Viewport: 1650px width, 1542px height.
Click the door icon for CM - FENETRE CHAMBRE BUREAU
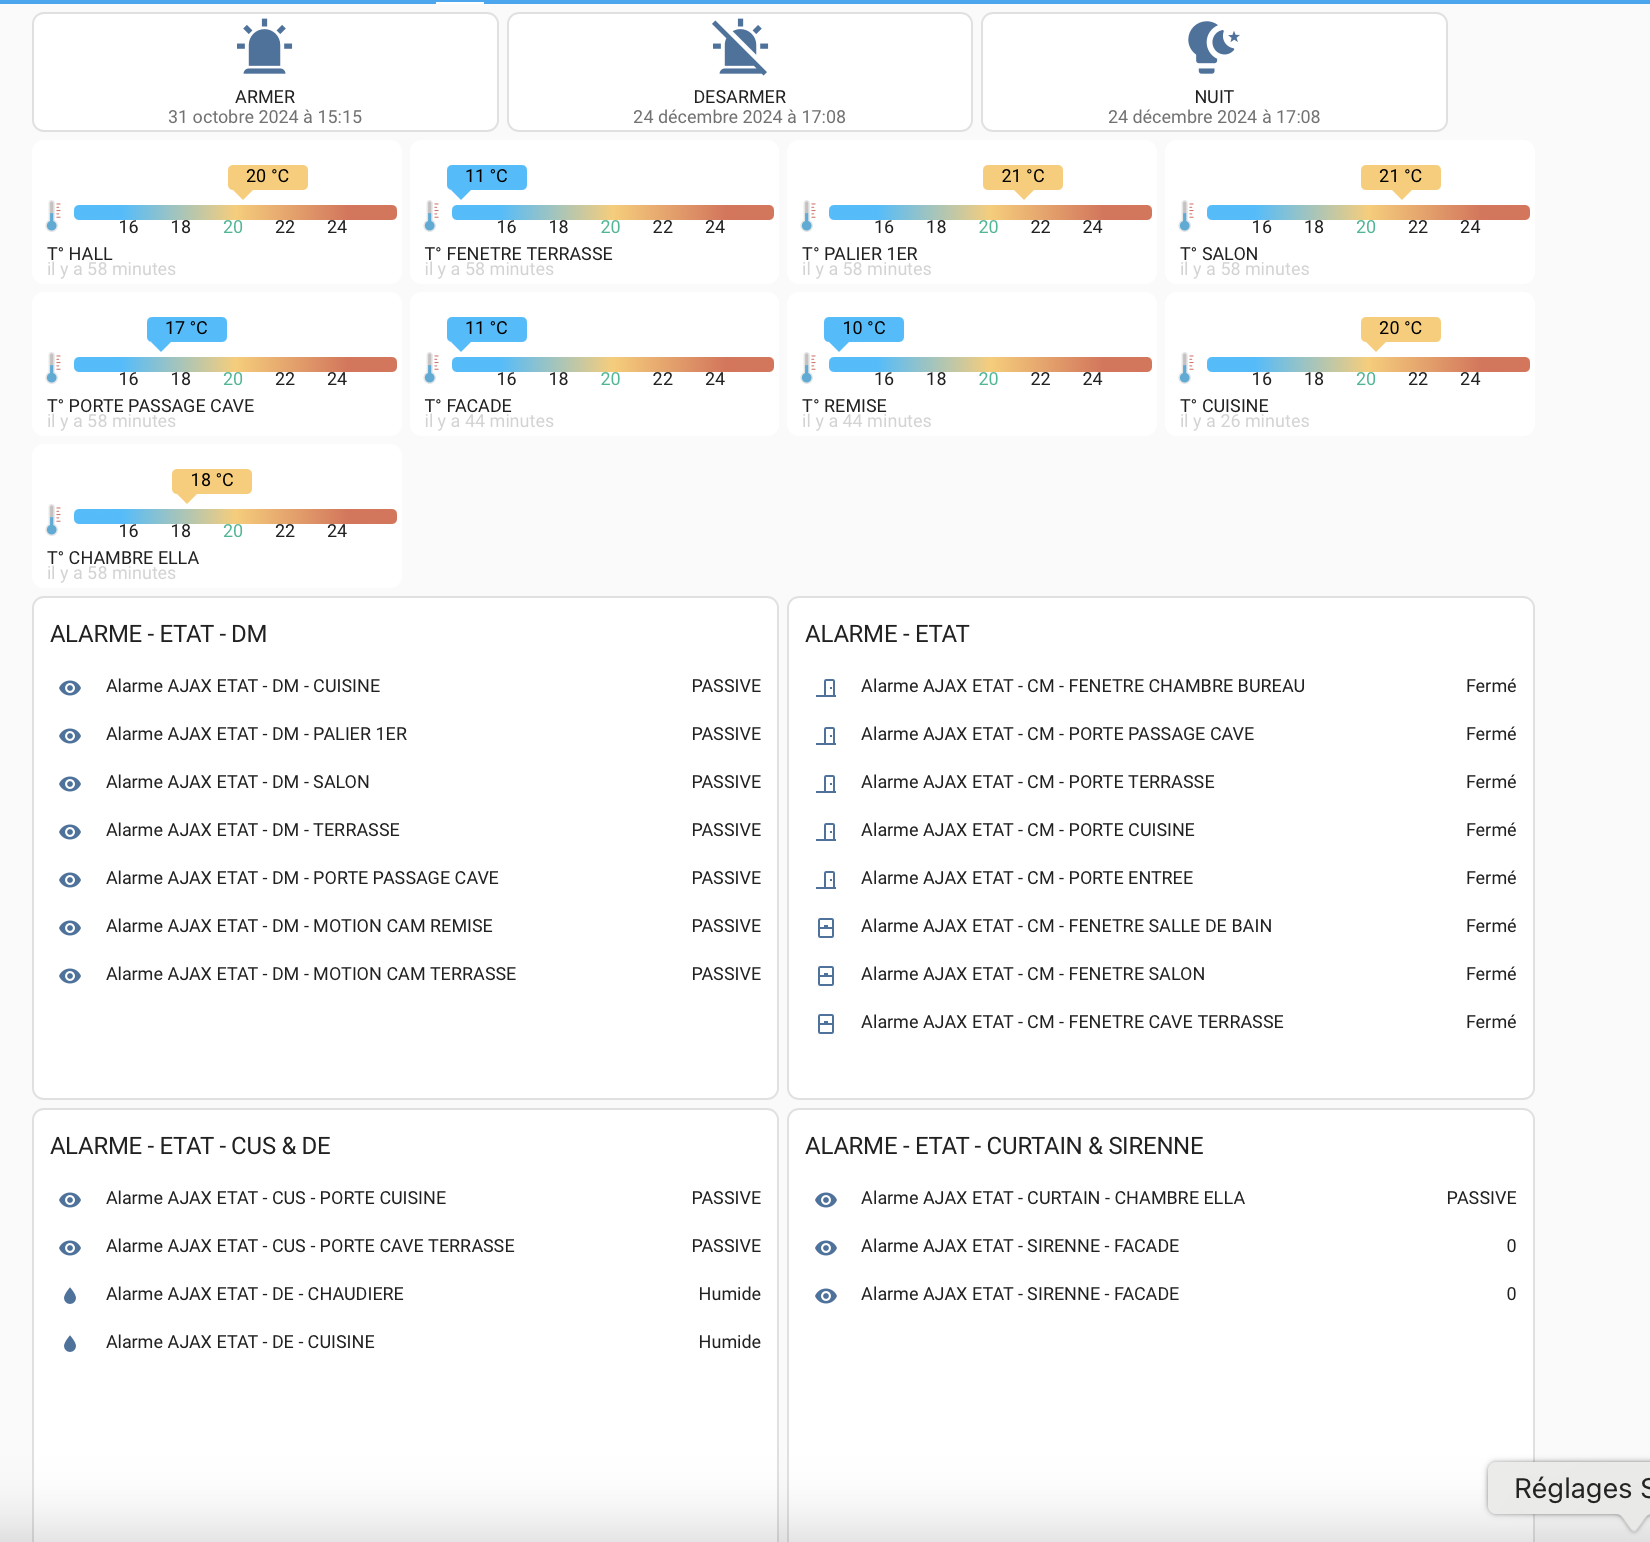[826, 687]
